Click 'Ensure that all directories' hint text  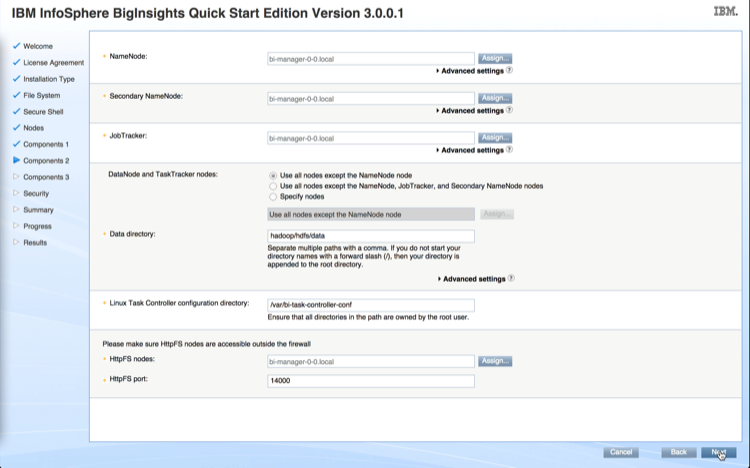point(368,317)
